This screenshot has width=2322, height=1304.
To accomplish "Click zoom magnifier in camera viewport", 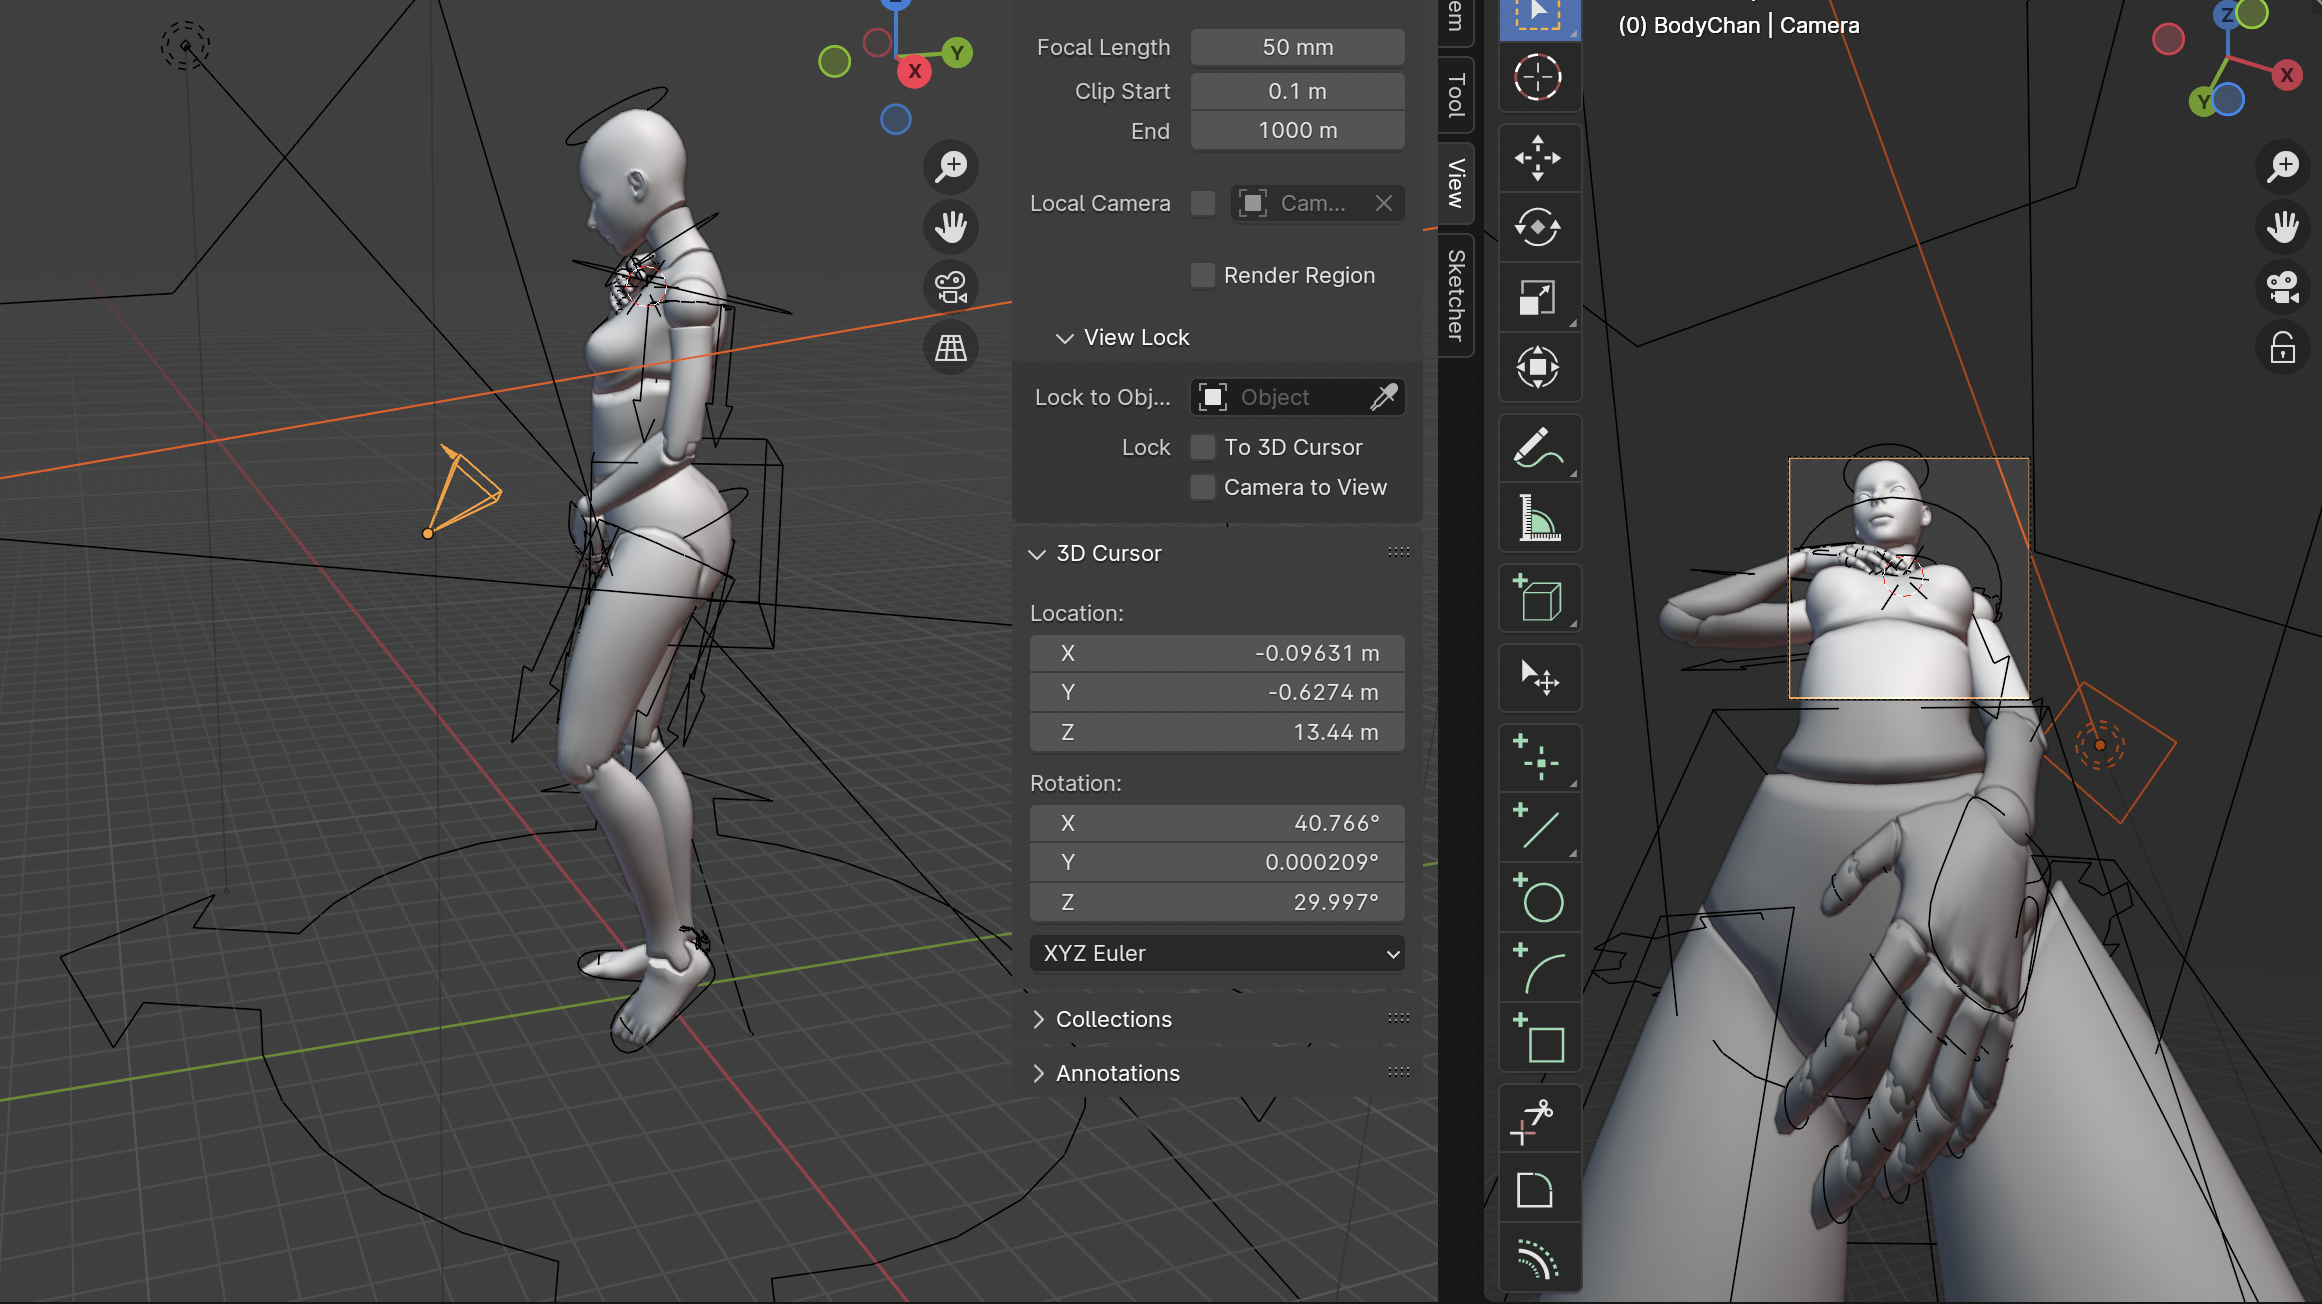I will click(2283, 166).
